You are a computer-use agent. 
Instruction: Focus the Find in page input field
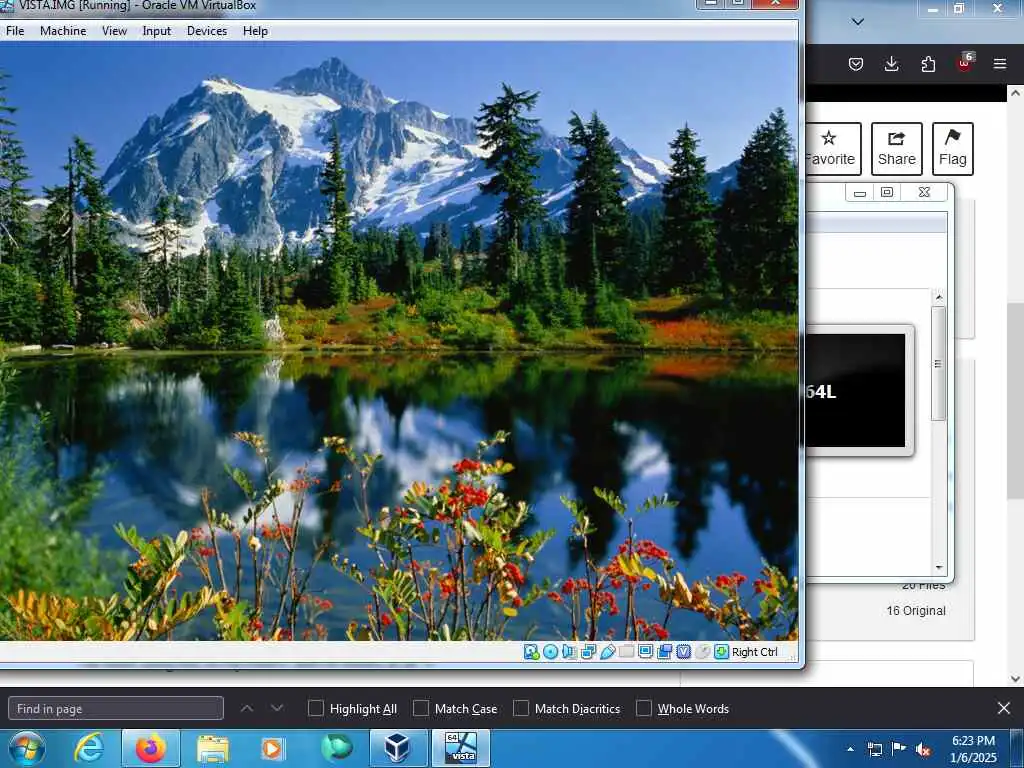click(x=116, y=708)
